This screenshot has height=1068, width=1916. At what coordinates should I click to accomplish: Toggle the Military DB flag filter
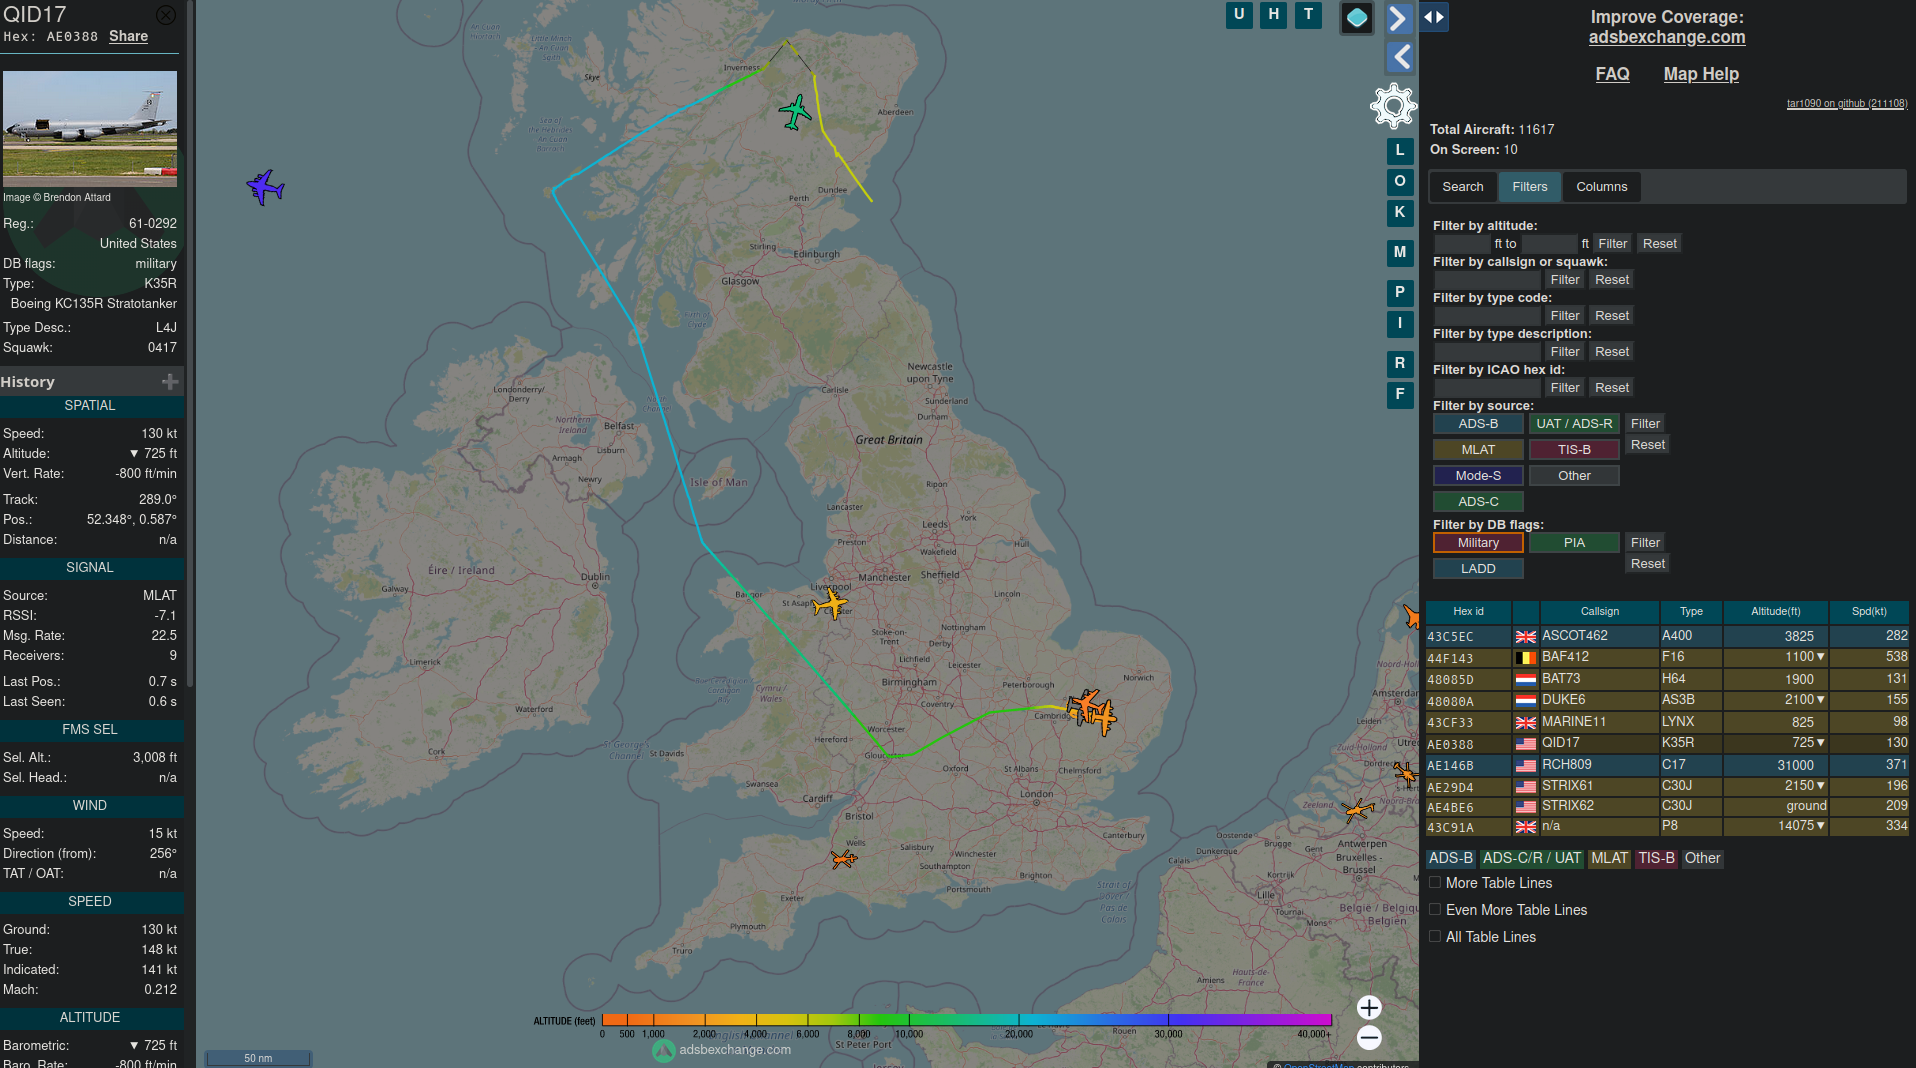(1478, 543)
